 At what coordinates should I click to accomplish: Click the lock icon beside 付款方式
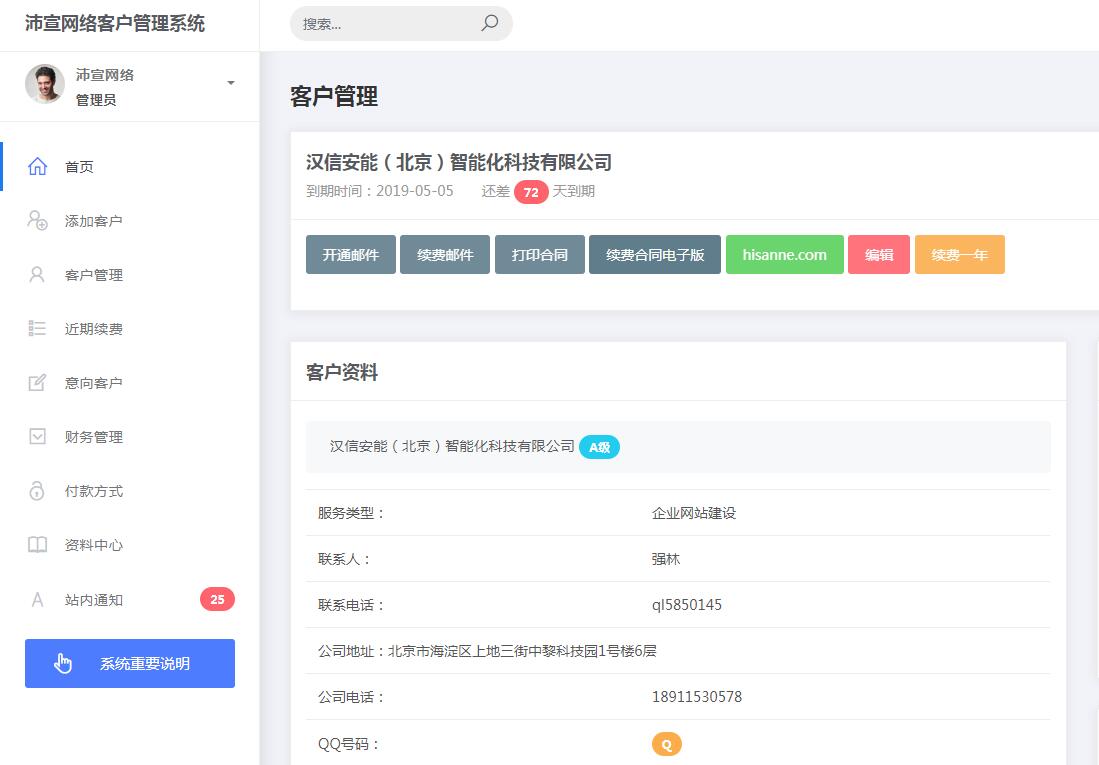point(38,491)
